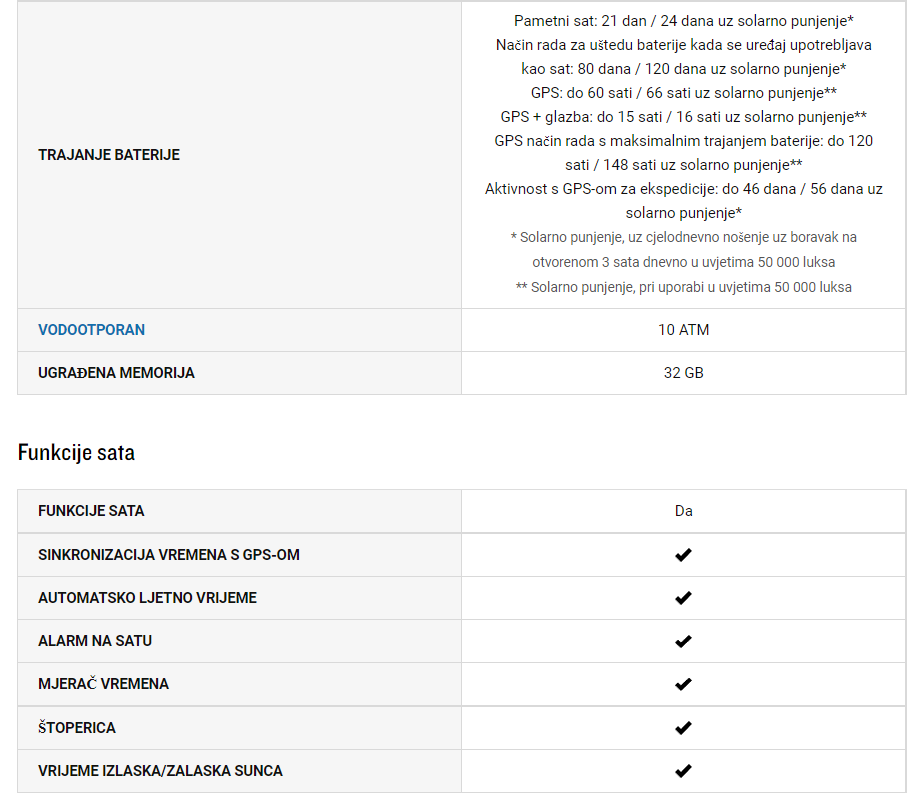Click the Funkcije sata section heading
This screenshot has height=802, width=916.
pyautogui.click(x=77, y=453)
